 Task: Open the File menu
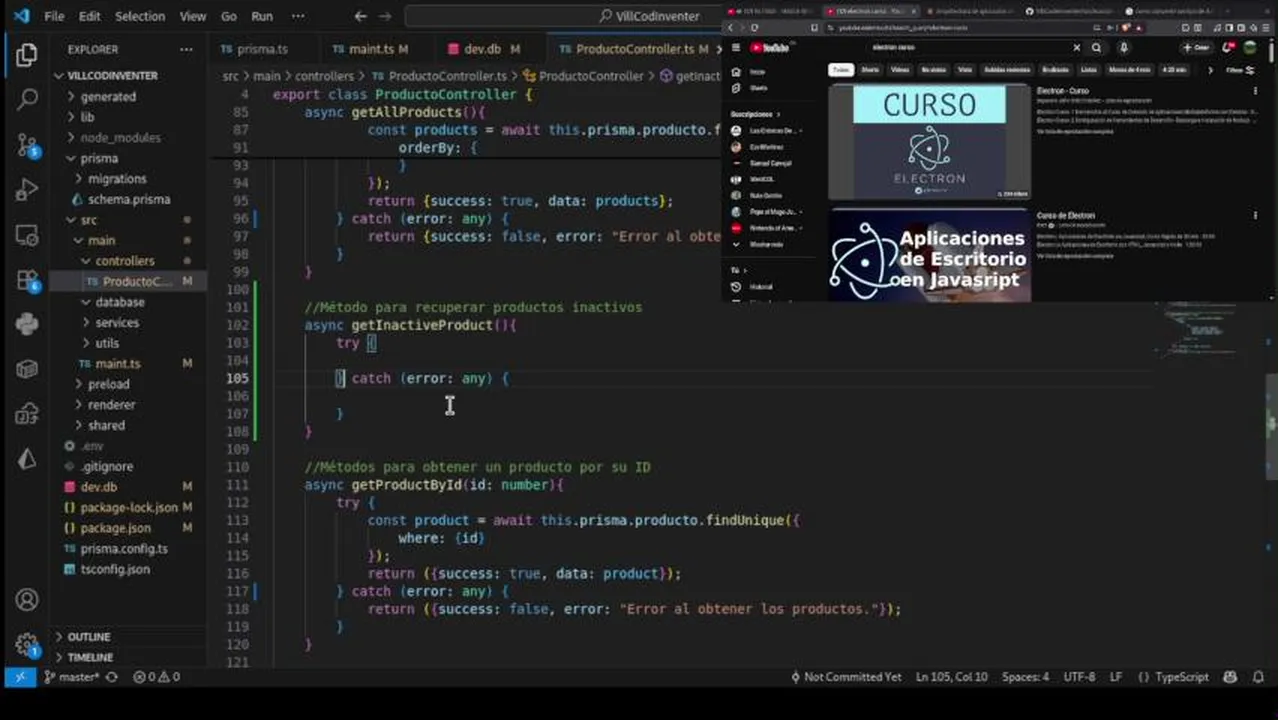coord(55,16)
